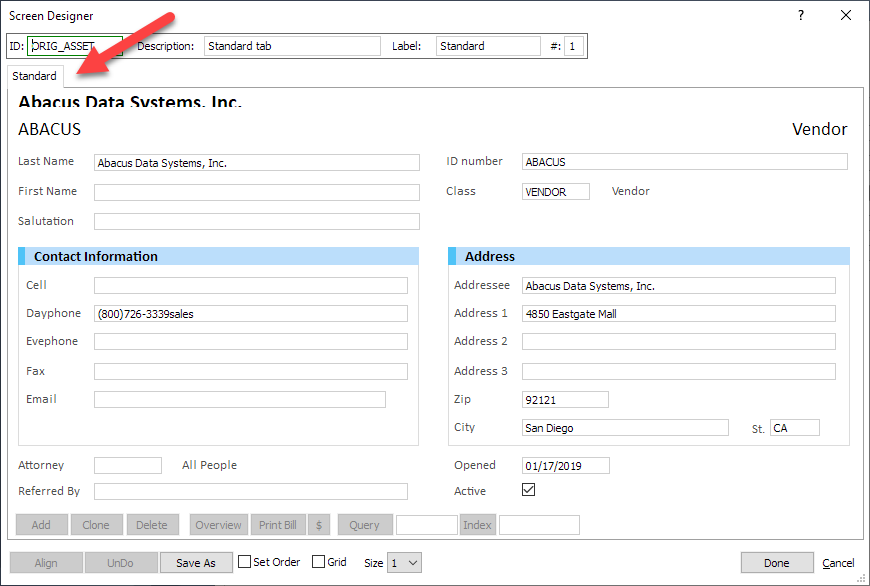Select the Contact Information section header
The width and height of the screenshot is (870, 586).
coord(219,256)
